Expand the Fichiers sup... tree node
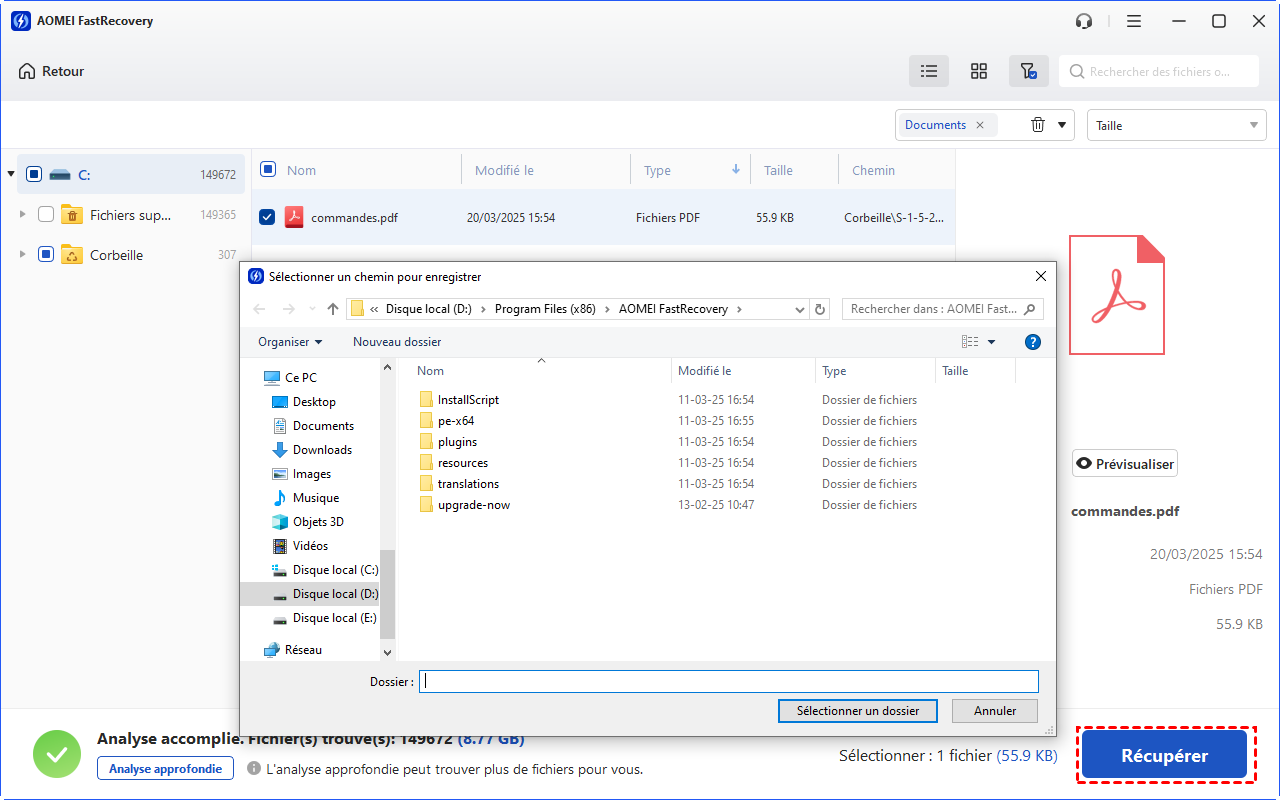This screenshot has height=800, width=1280. [23, 214]
